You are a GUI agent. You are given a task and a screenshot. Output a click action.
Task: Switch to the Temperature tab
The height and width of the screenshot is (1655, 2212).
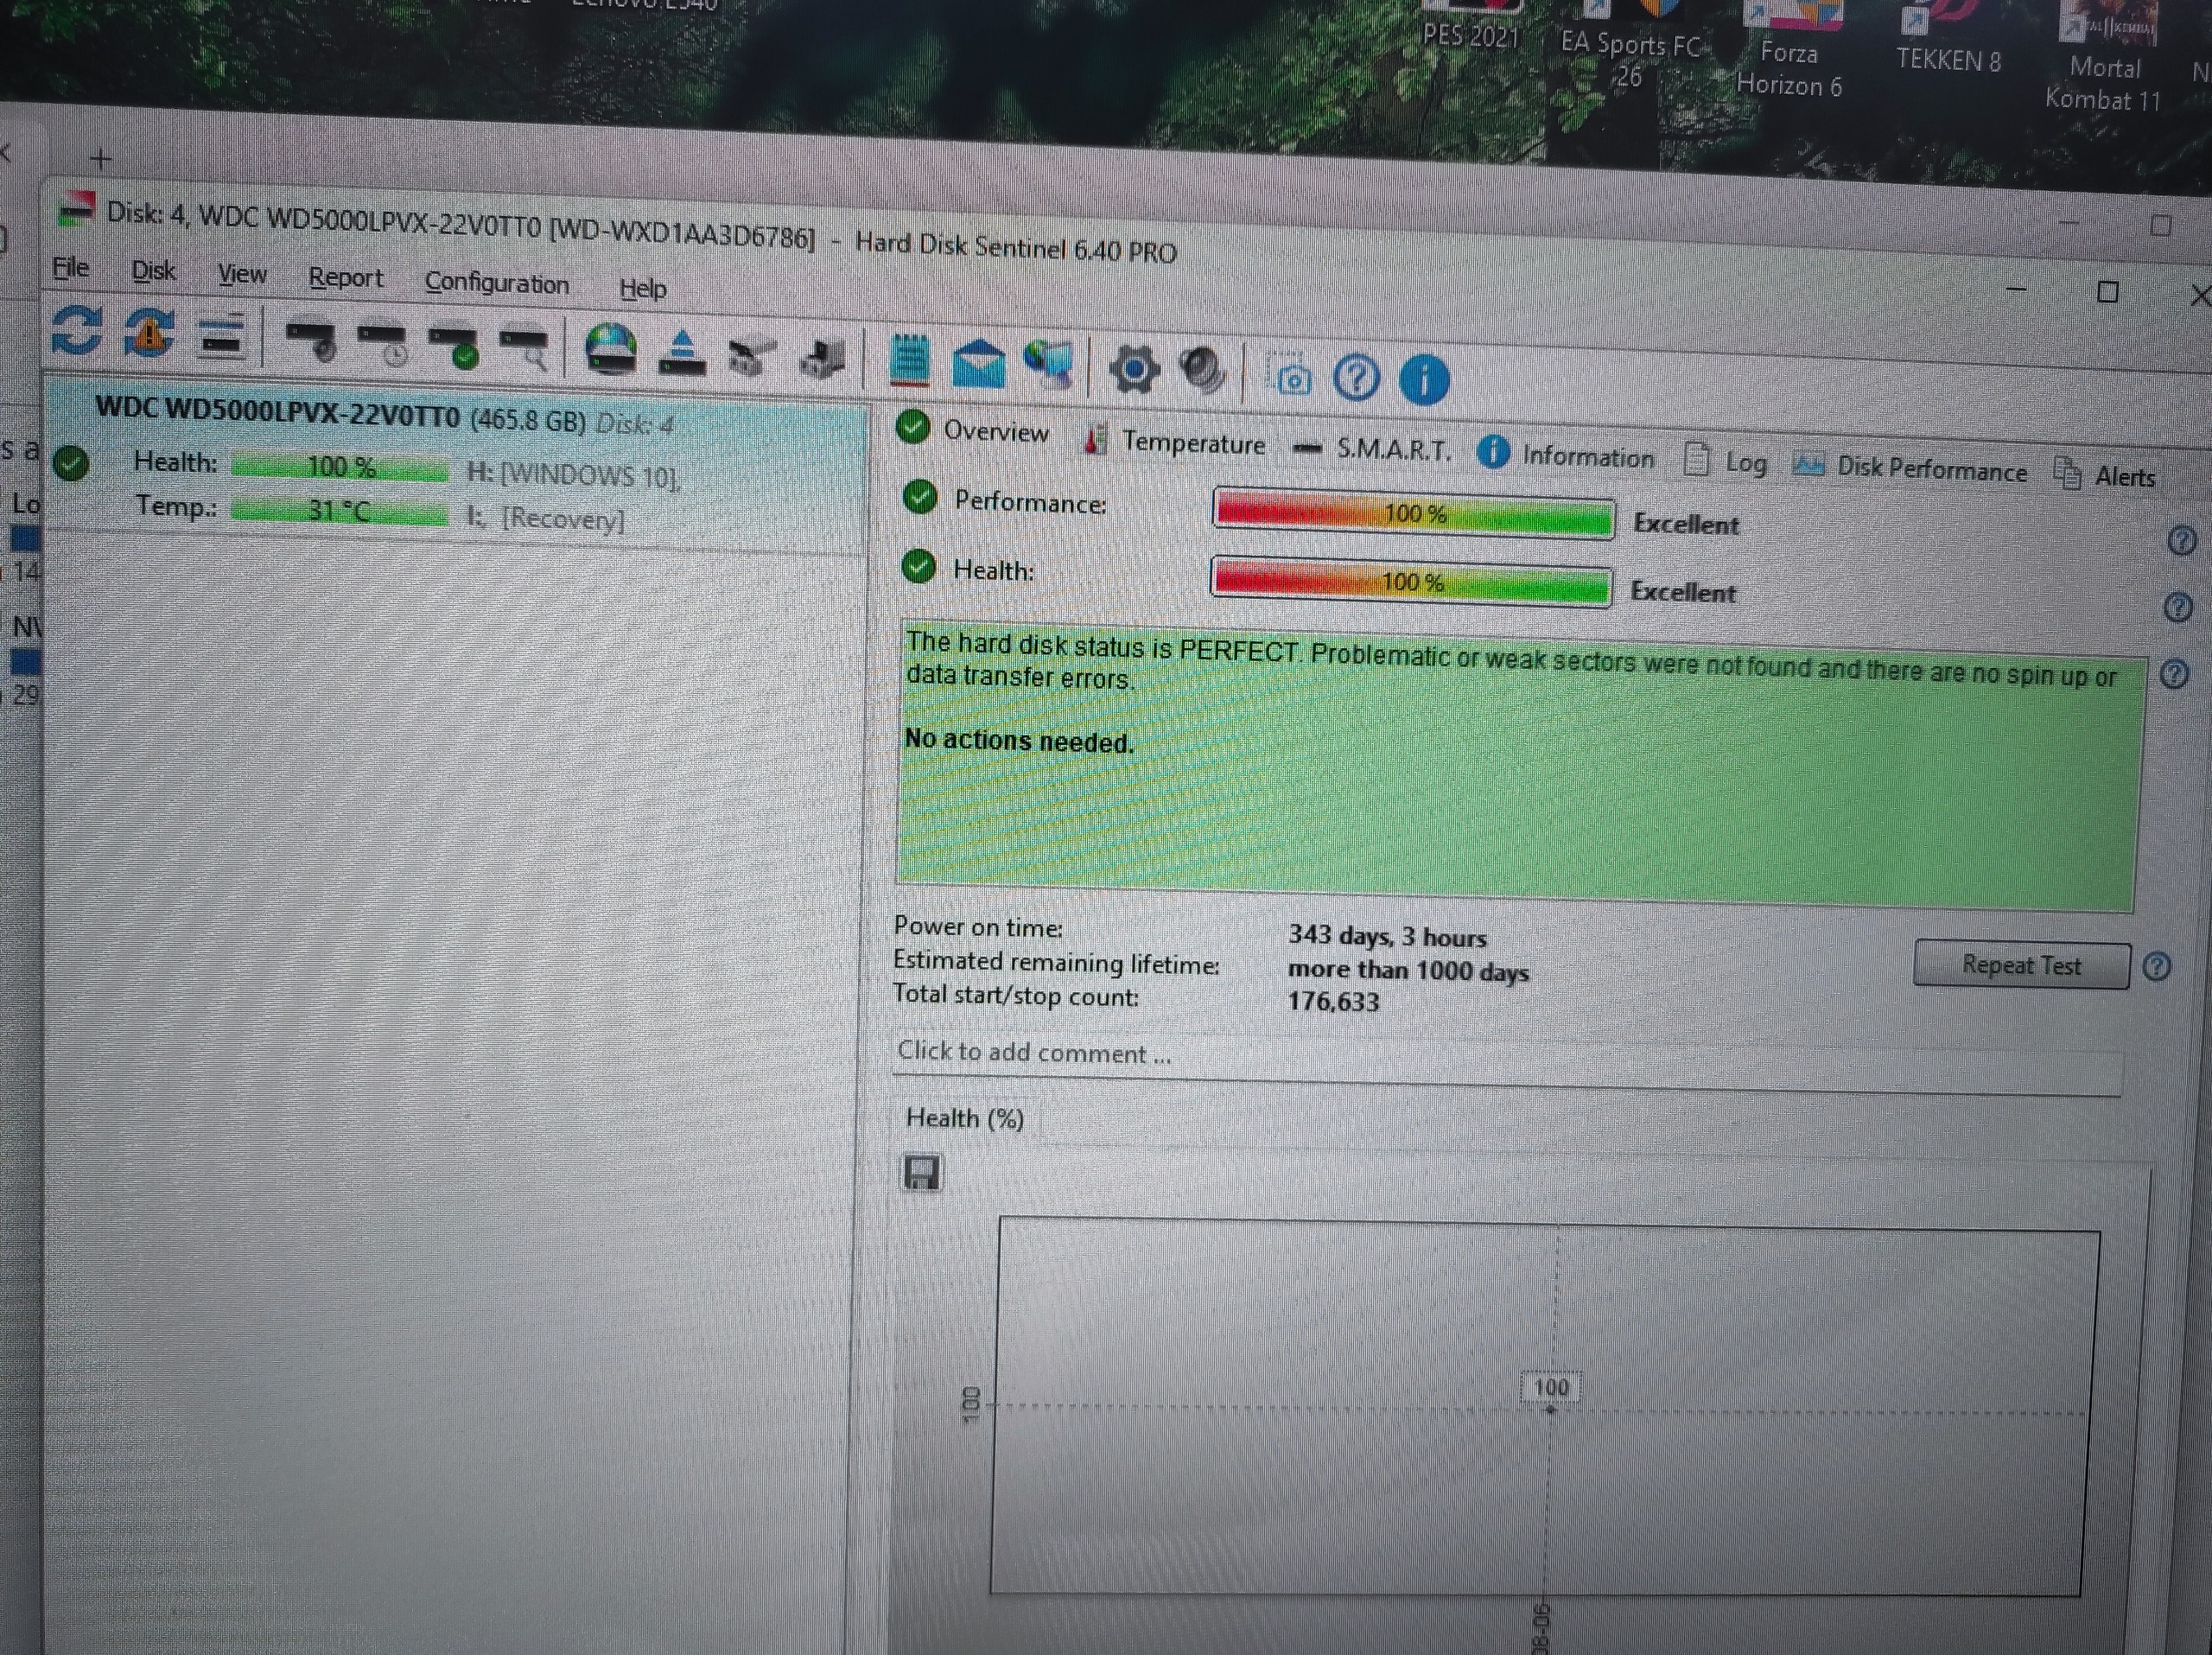1175,441
